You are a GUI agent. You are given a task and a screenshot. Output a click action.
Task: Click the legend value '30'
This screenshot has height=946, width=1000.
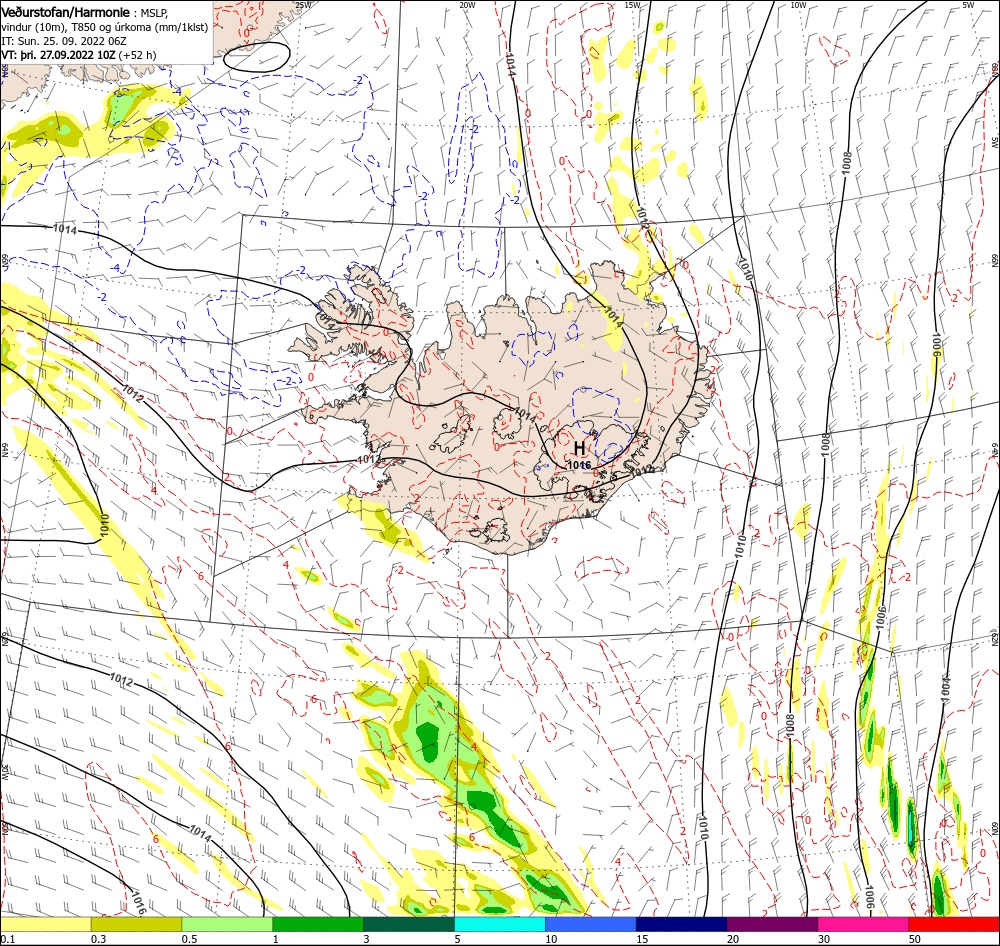point(824,939)
